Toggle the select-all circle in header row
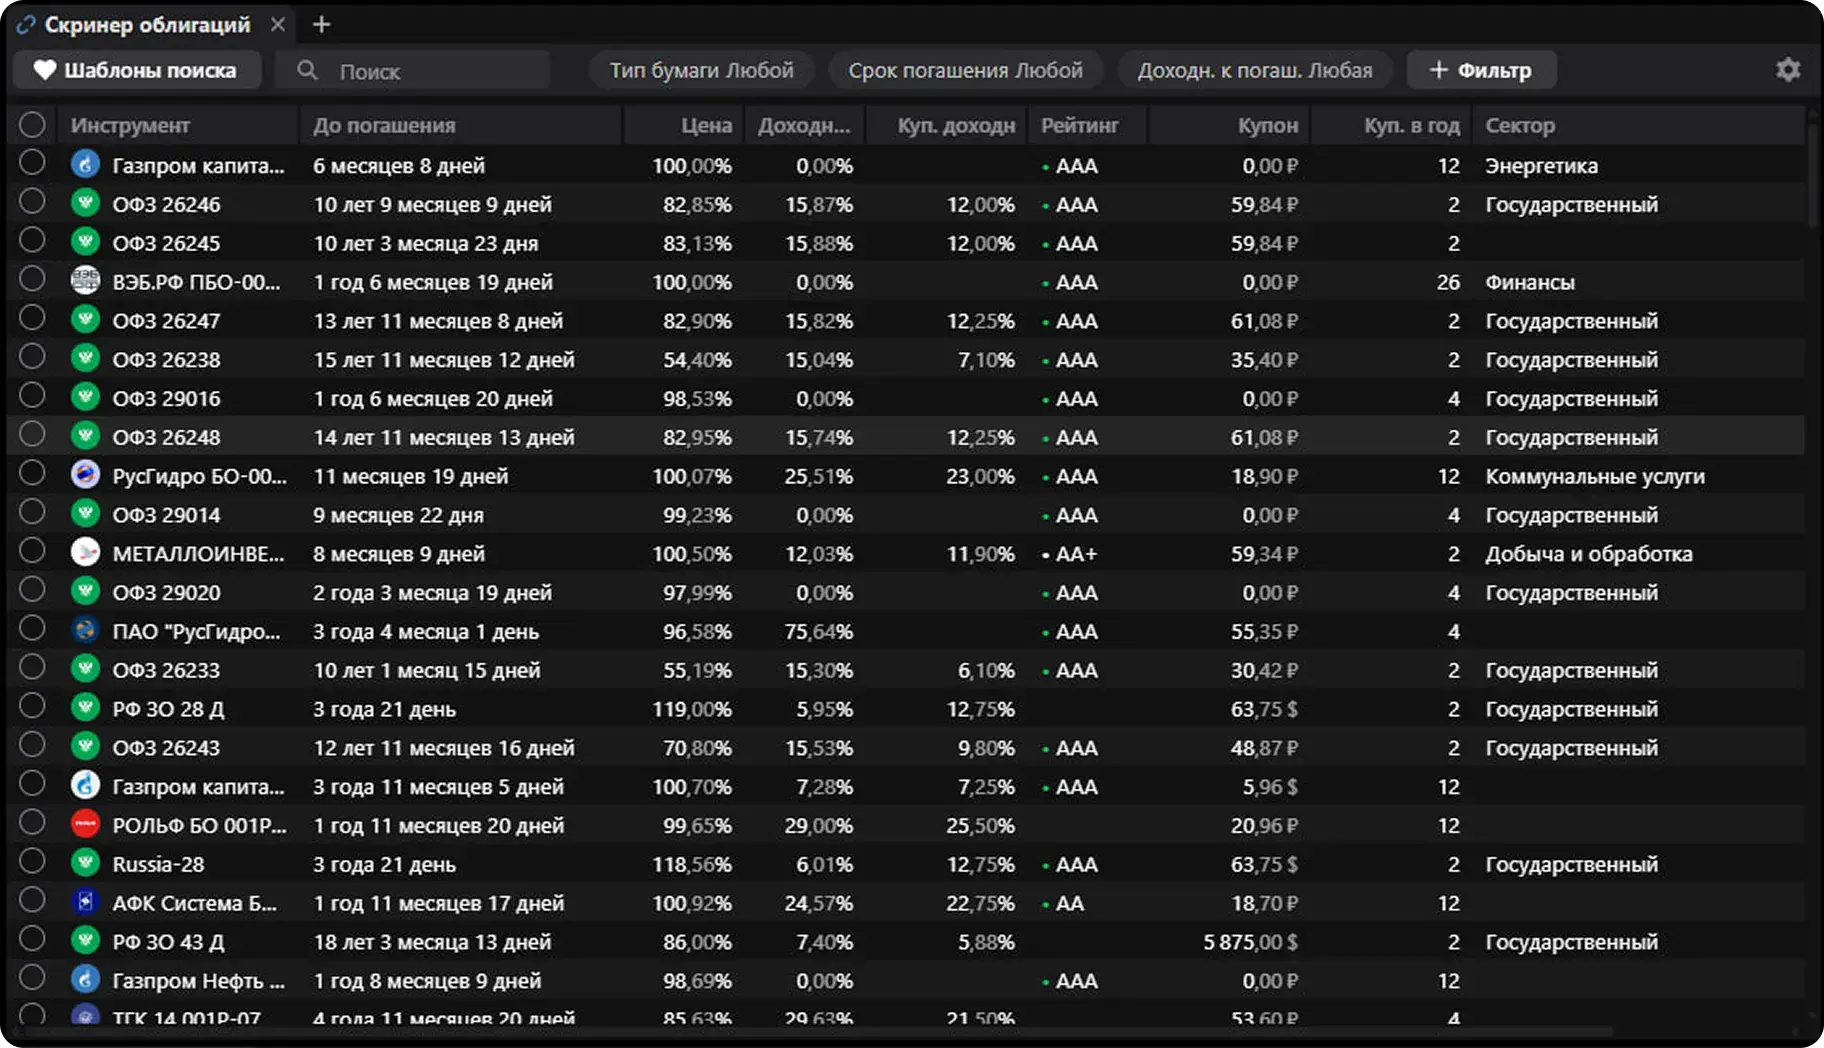This screenshot has width=1824, height=1048. point(32,124)
